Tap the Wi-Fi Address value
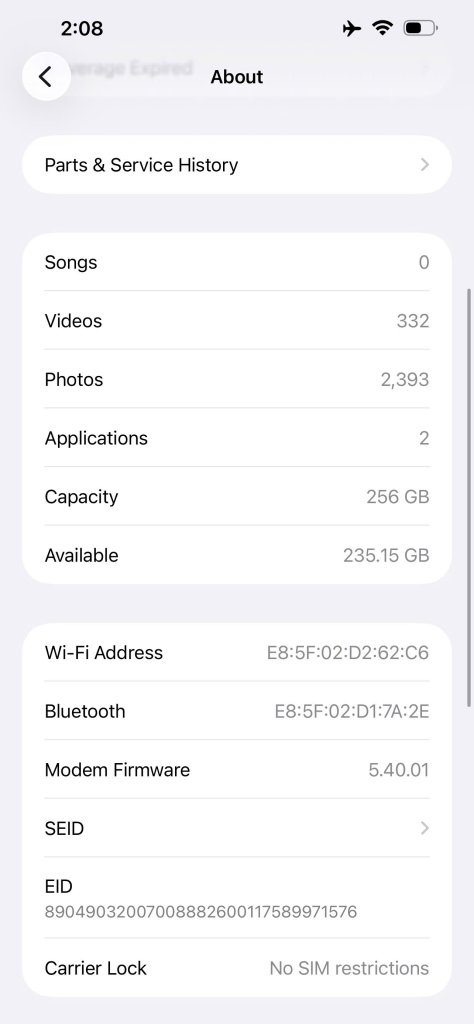This screenshot has width=474, height=1024. (x=347, y=653)
